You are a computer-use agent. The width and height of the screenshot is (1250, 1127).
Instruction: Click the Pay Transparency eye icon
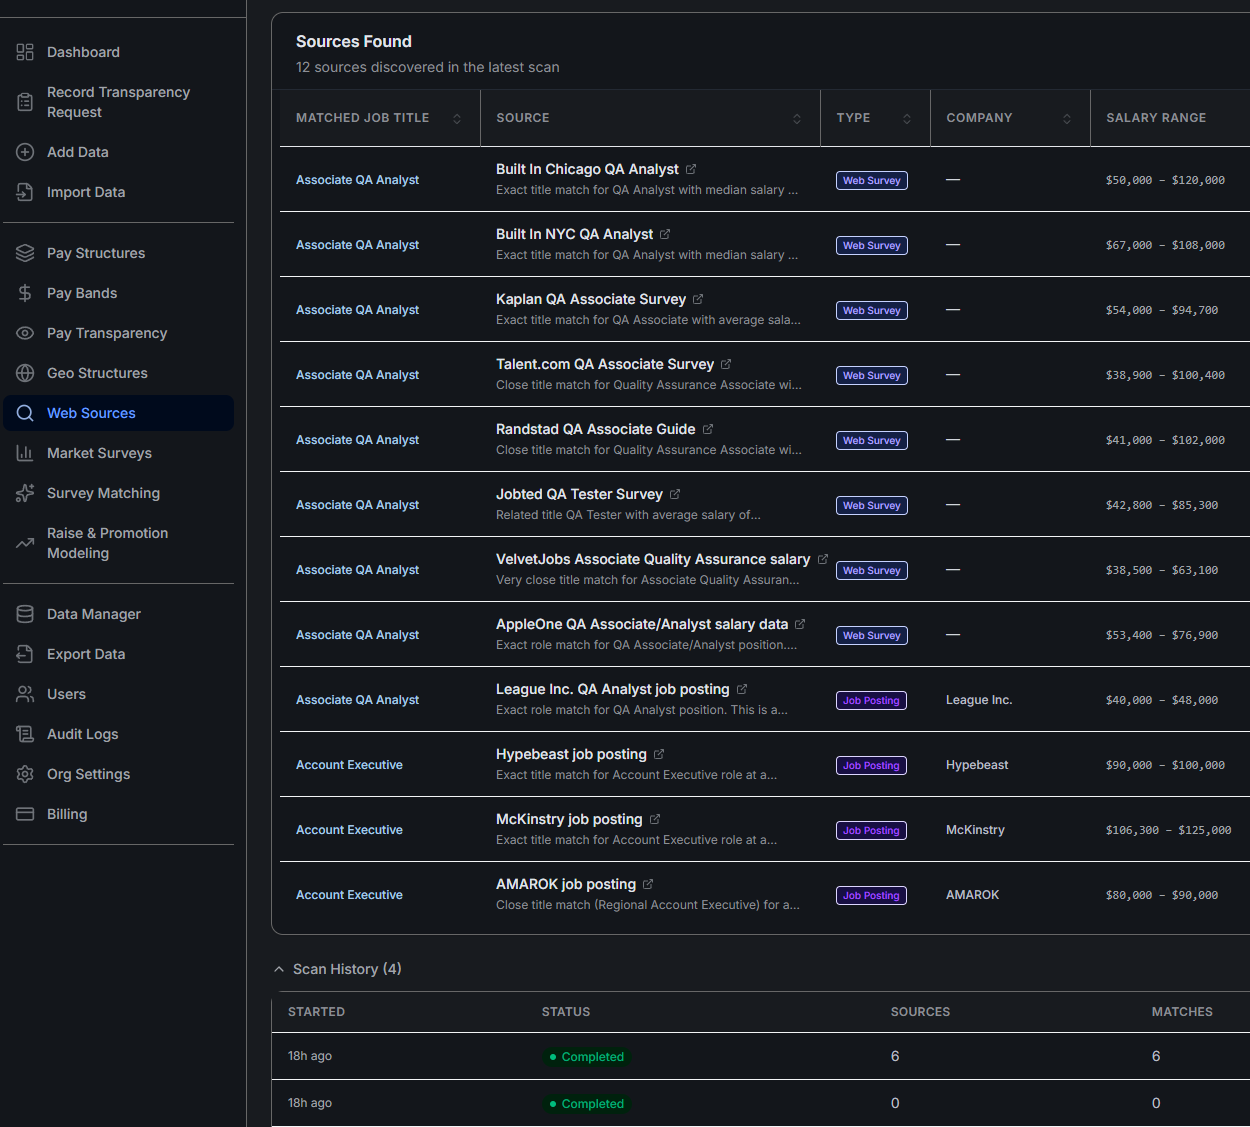(x=24, y=333)
